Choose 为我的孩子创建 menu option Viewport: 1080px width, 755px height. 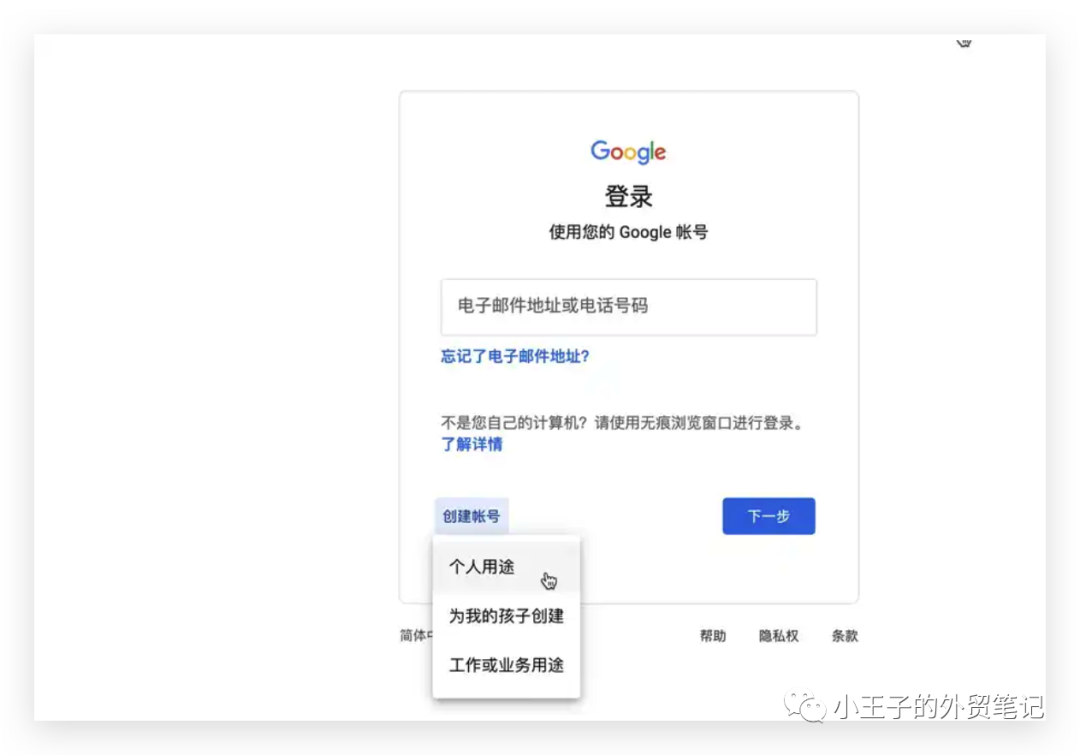point(506,616)
